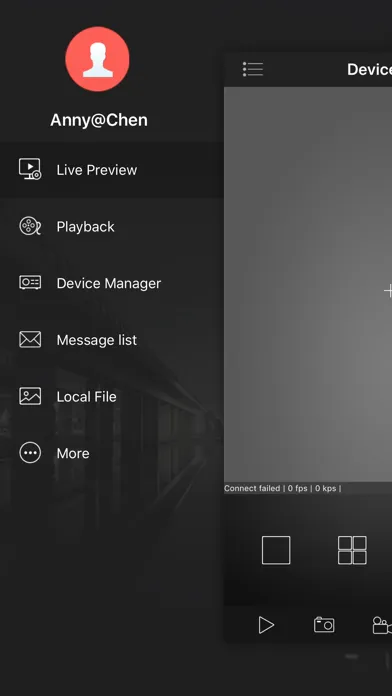Click the Anny@Chen username
Viewport: 392px width, 696px height.
point(99,120)
